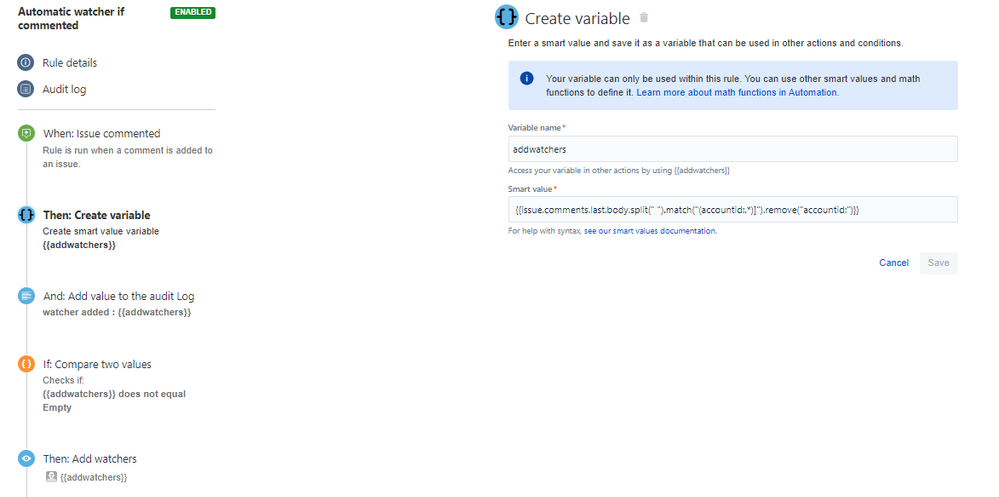Click the Create variable braces icon in rule chain
Screen dimensions: 999x497
pyautogui.click(x=26, y=215)
